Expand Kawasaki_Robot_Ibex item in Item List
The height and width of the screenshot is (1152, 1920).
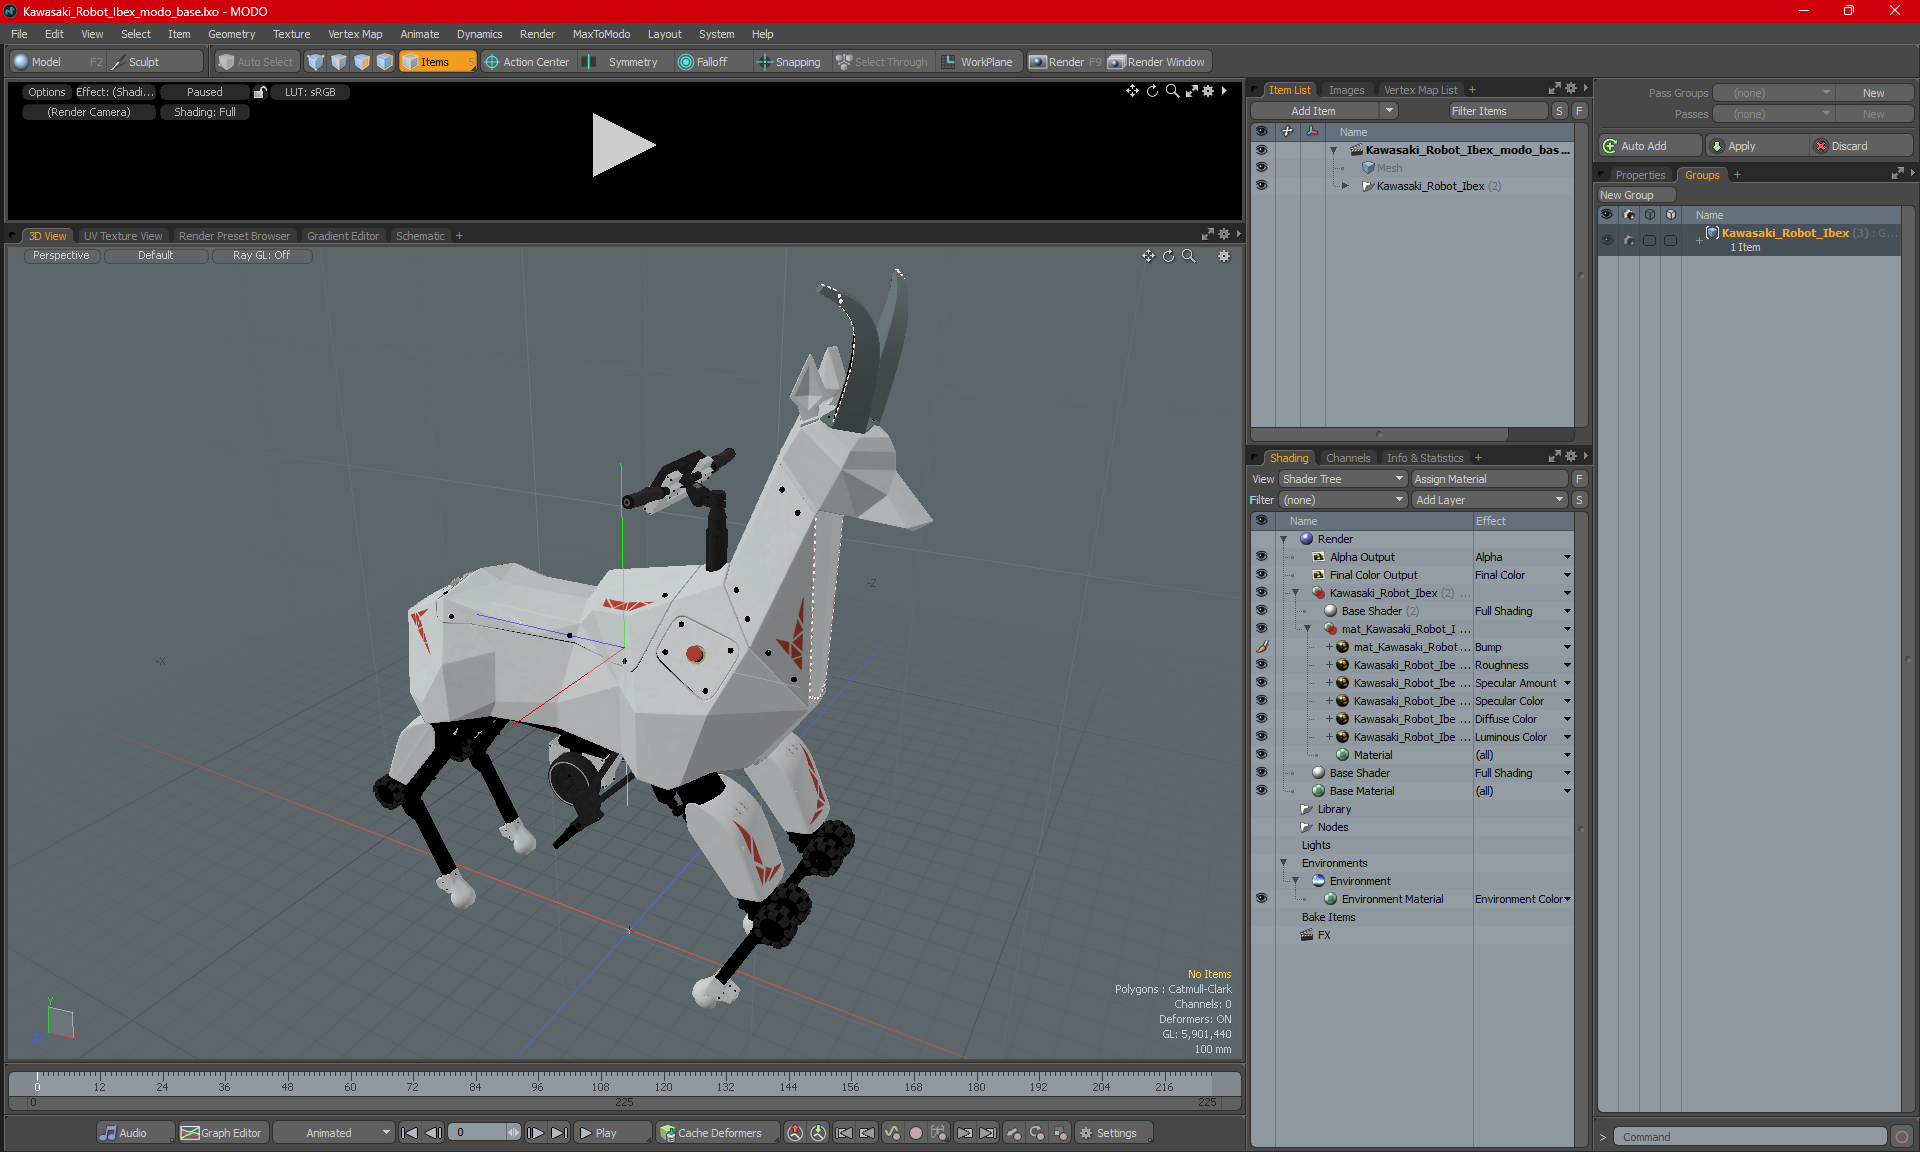1345,186
